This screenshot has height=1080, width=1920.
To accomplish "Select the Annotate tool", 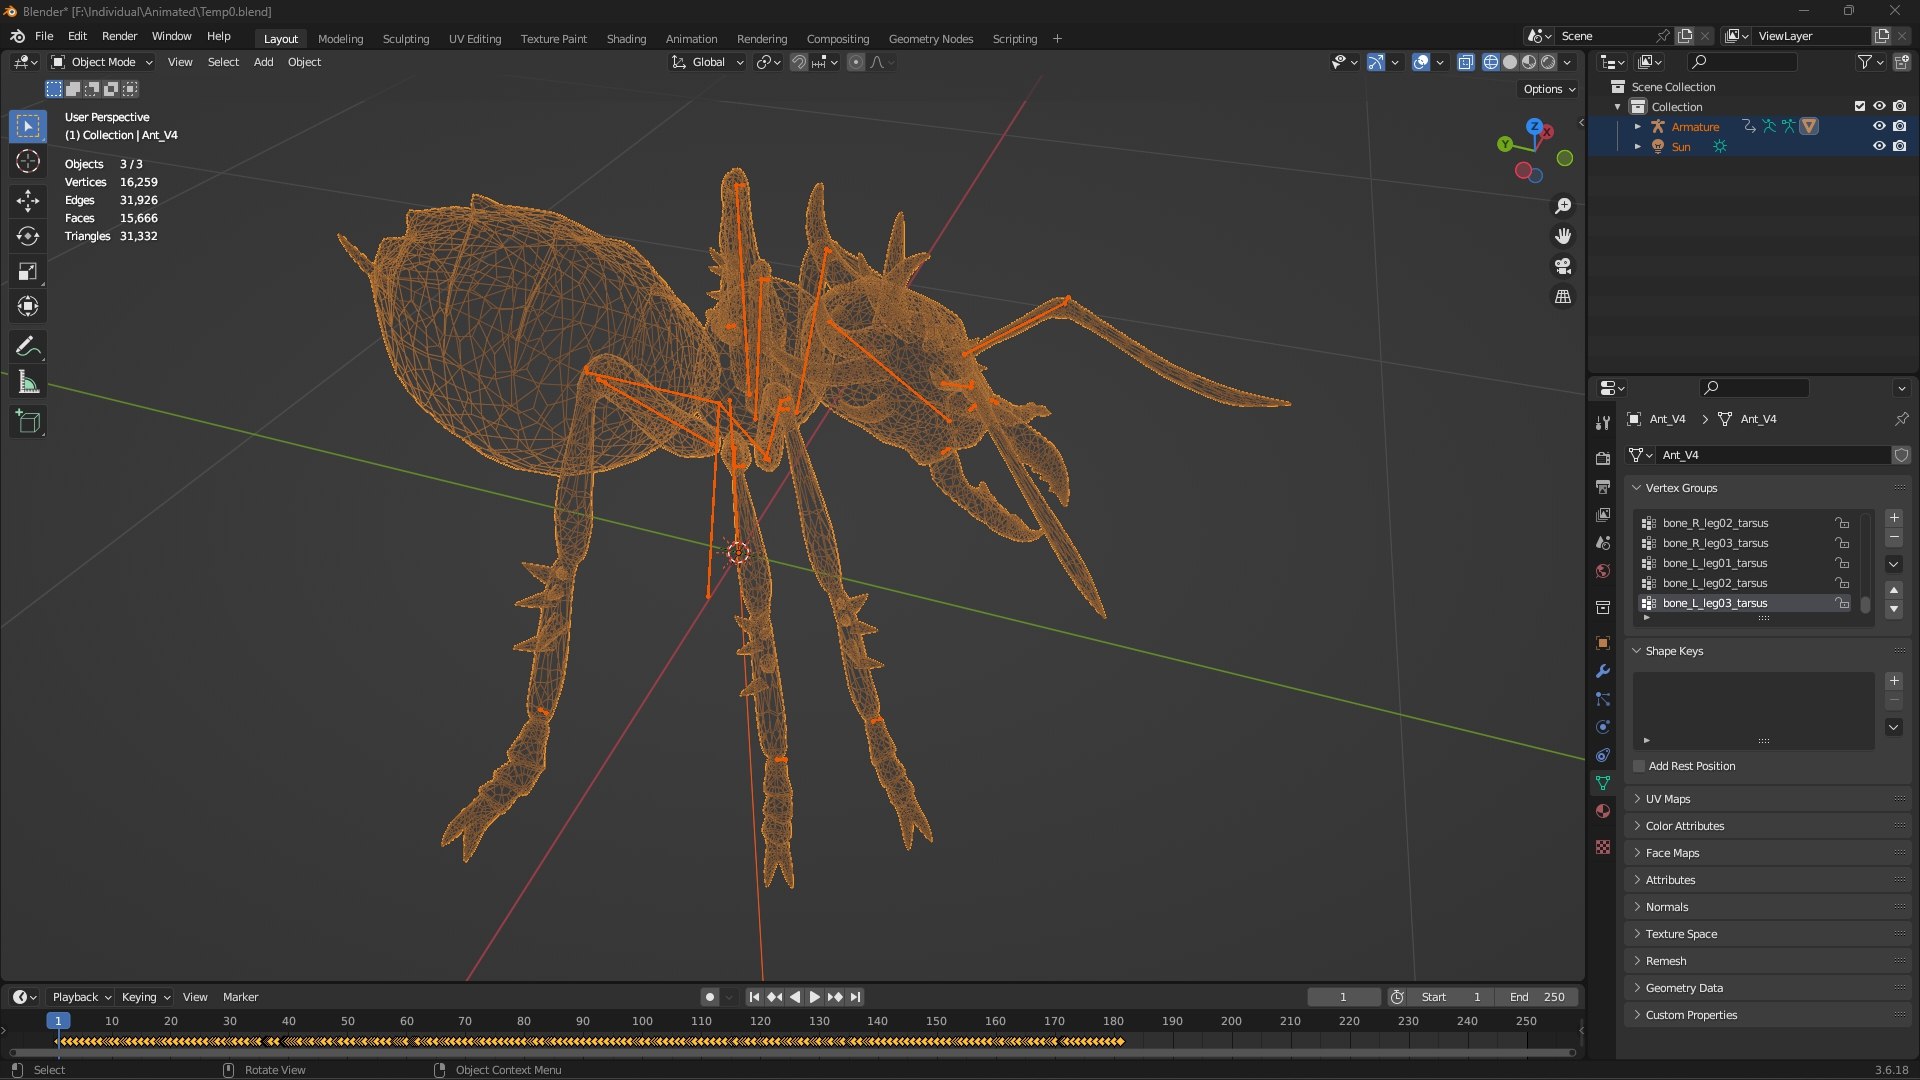I will click(28, 347).
